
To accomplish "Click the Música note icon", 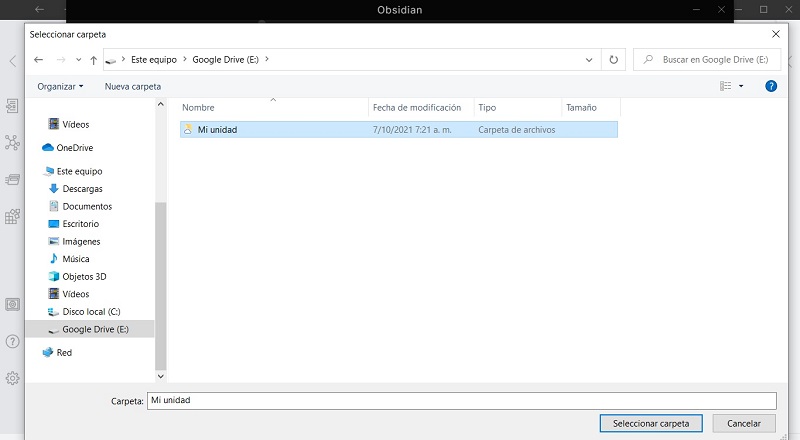I will (54, 258).
